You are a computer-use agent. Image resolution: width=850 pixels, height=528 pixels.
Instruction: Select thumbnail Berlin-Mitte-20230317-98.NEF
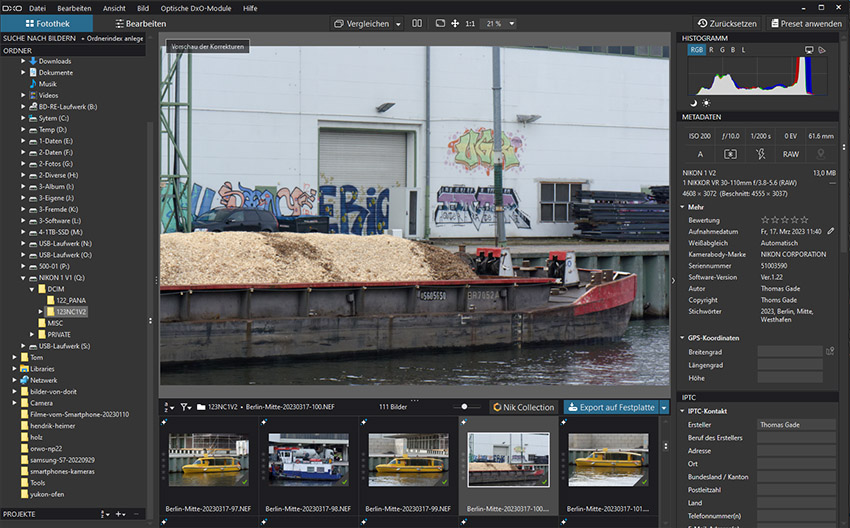coord(309,459)
